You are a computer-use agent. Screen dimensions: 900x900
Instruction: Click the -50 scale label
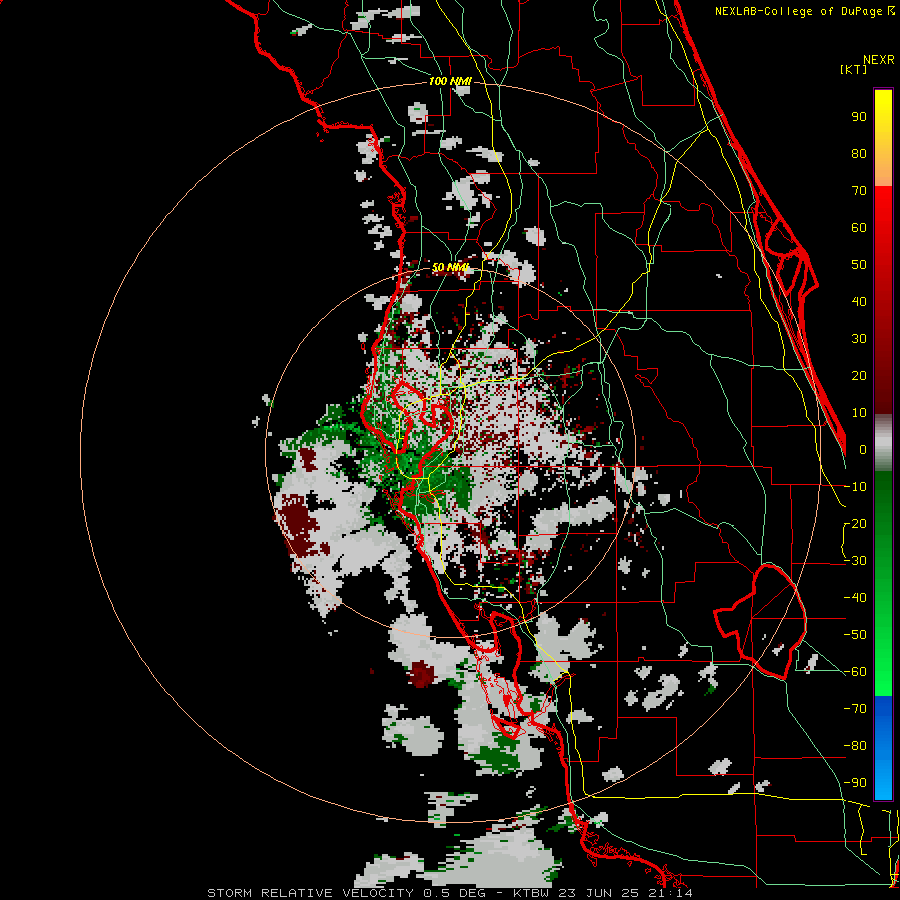[855, 635]
